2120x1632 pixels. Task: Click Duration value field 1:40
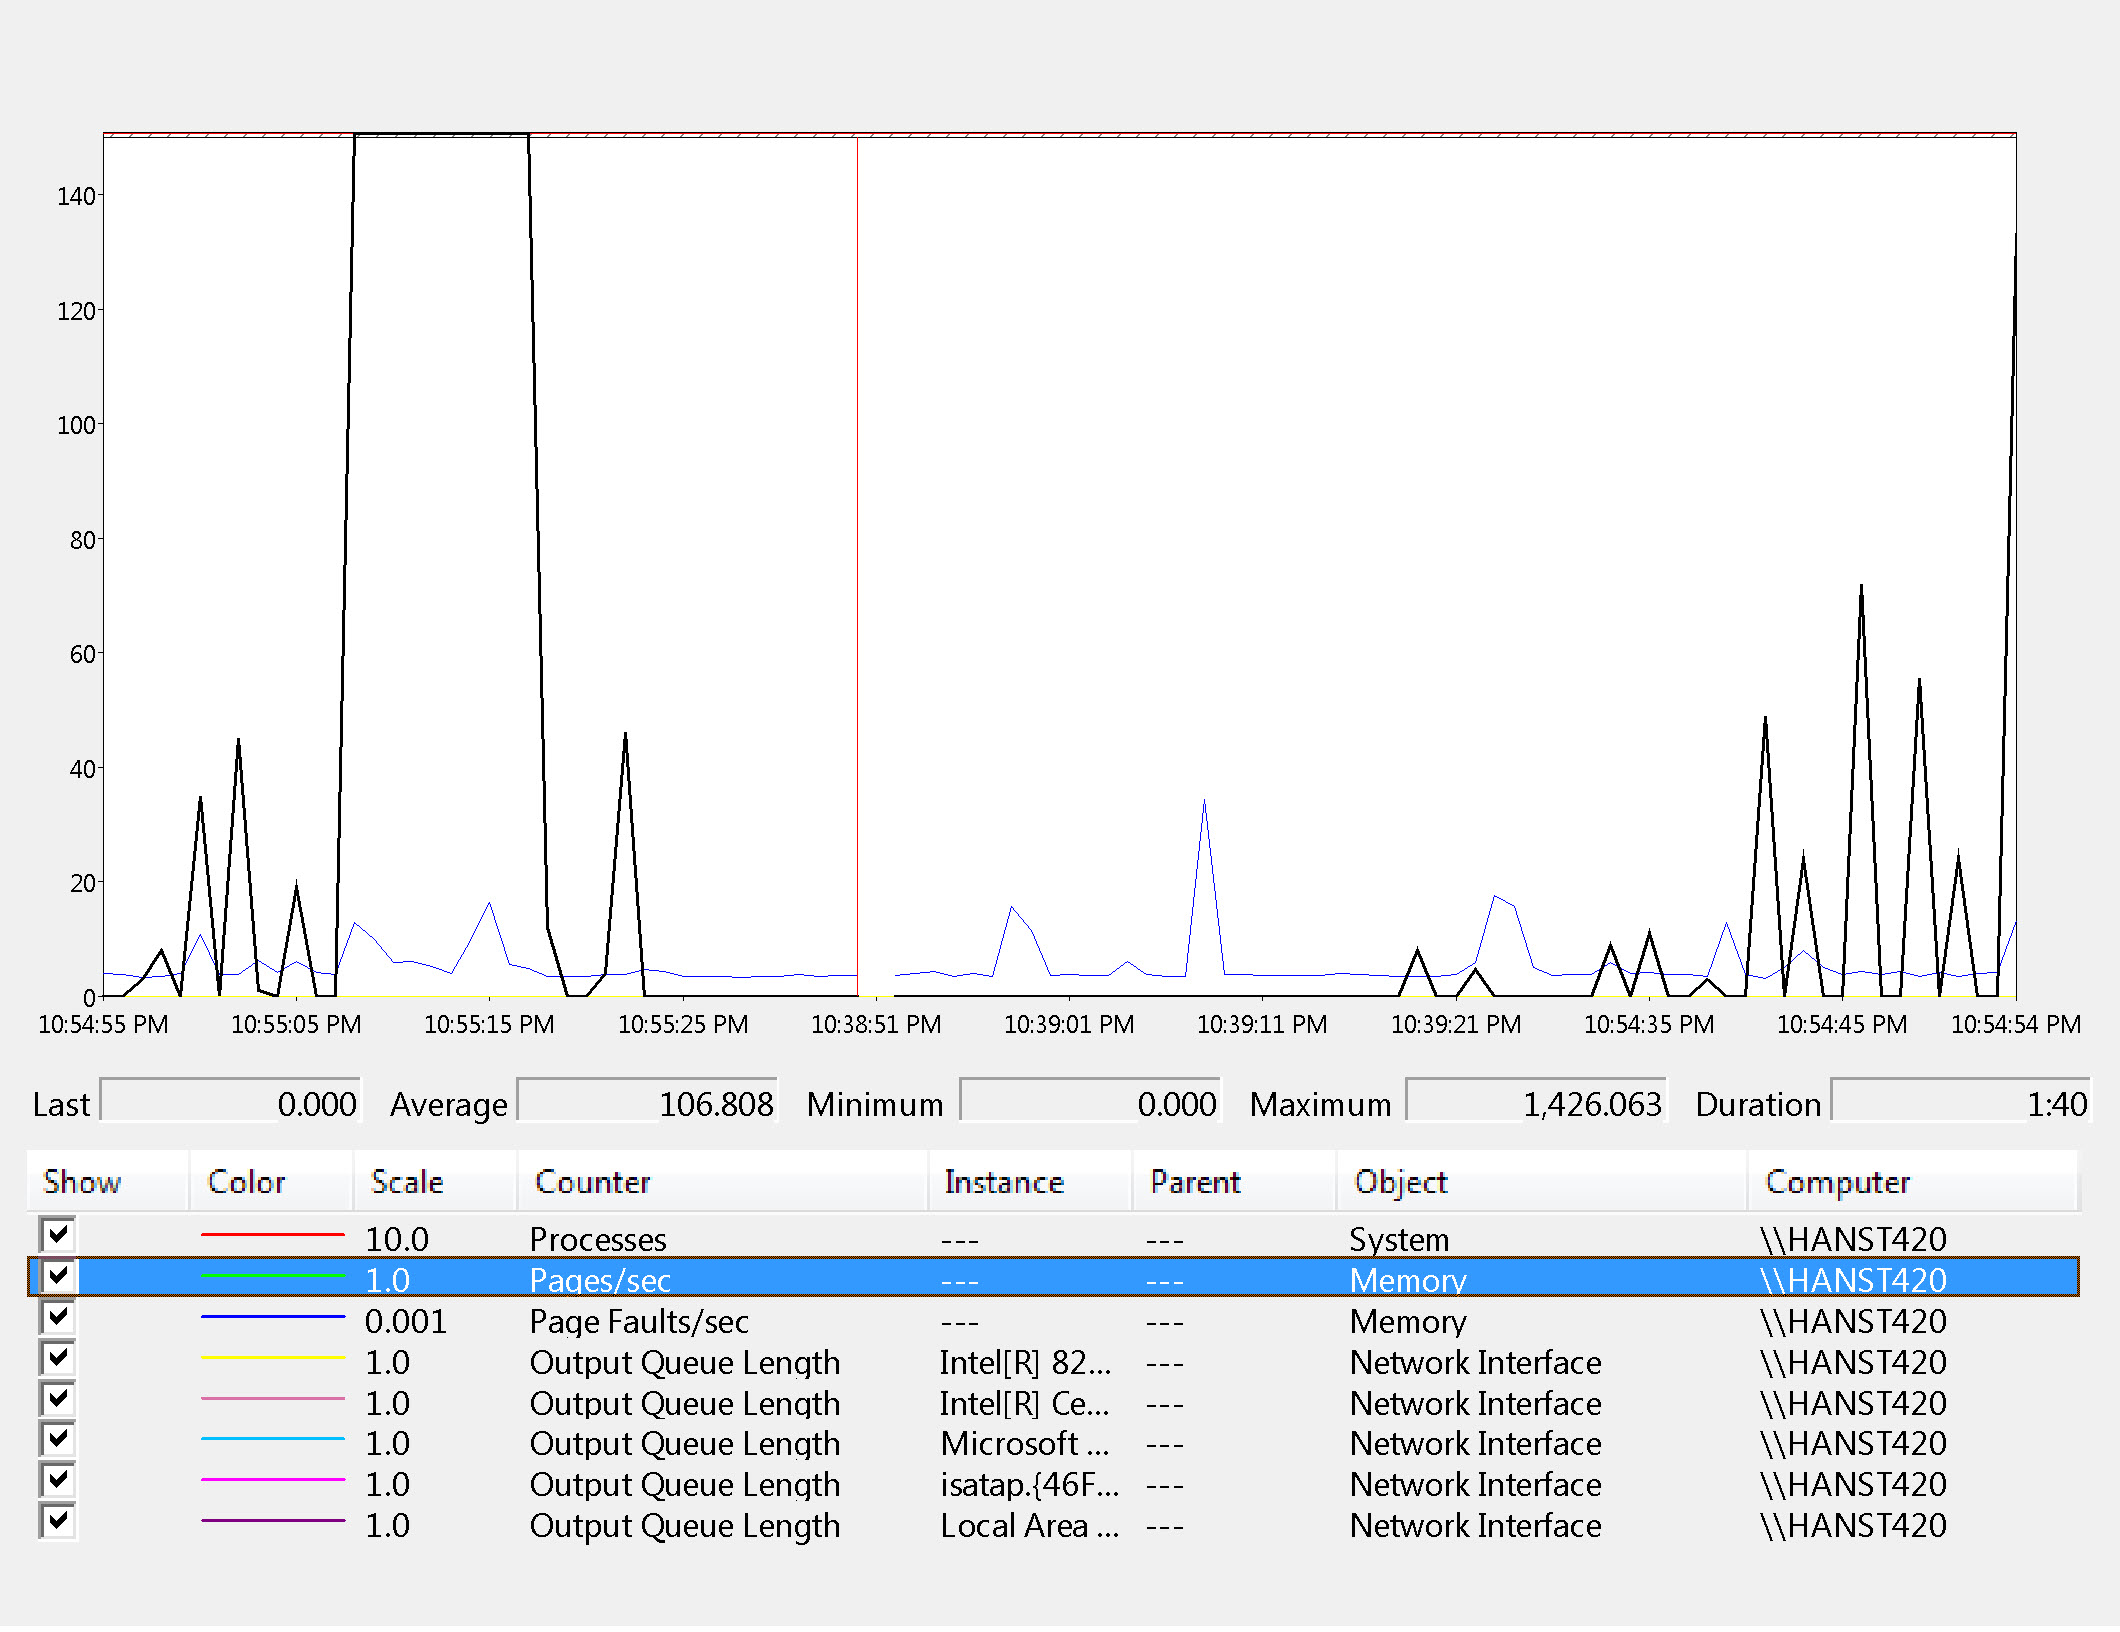(1961, 1101)
